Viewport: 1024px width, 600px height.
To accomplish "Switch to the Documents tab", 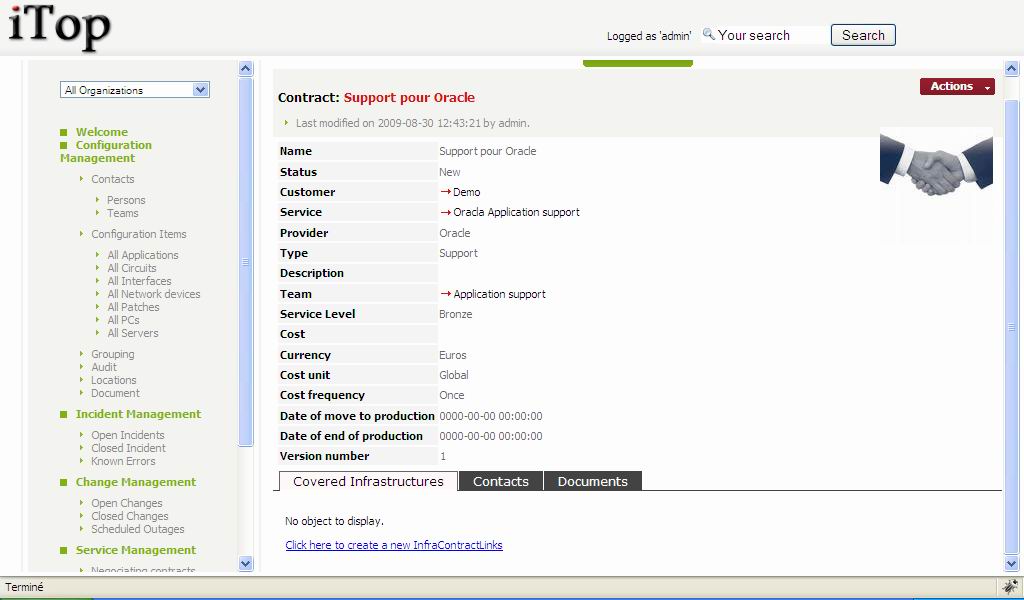I will point(593,481).
